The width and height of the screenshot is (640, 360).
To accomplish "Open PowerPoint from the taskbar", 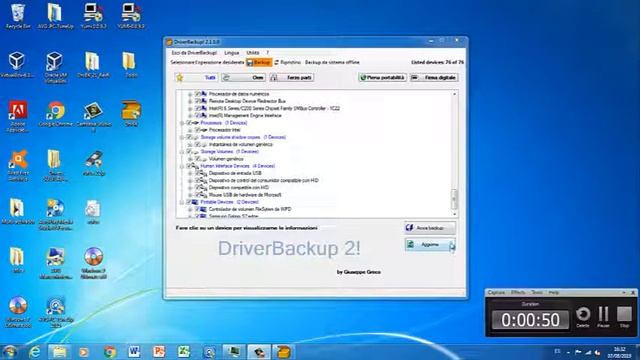I will click(x=159, y=351).
